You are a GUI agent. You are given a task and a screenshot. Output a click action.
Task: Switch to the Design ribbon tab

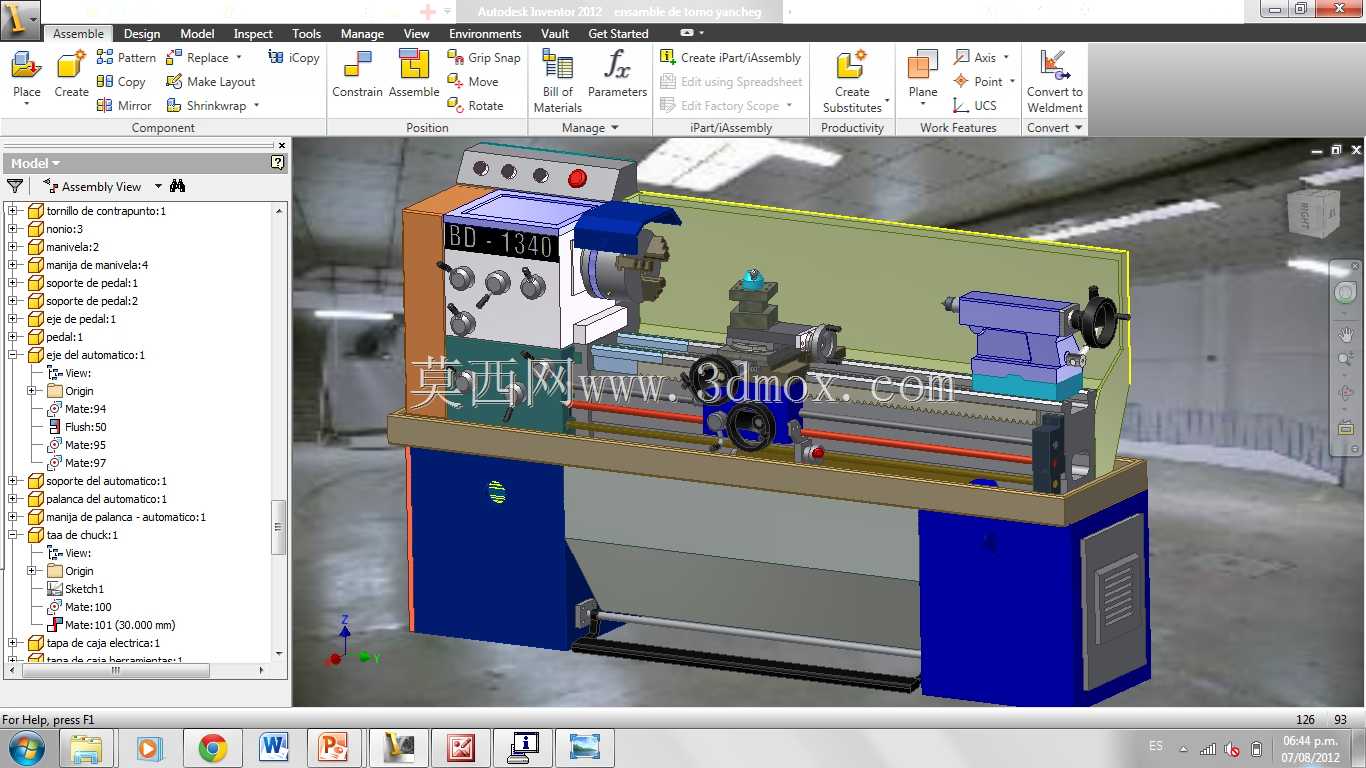(142, 34)
